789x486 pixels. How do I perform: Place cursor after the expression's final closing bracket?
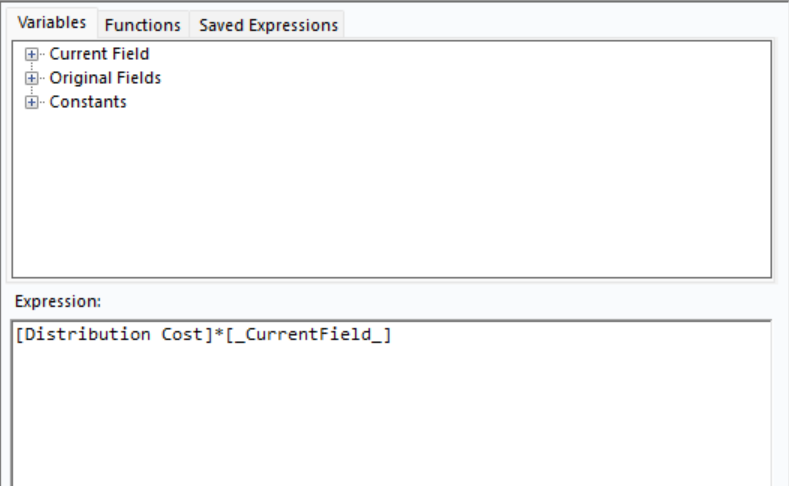(392, 334)
